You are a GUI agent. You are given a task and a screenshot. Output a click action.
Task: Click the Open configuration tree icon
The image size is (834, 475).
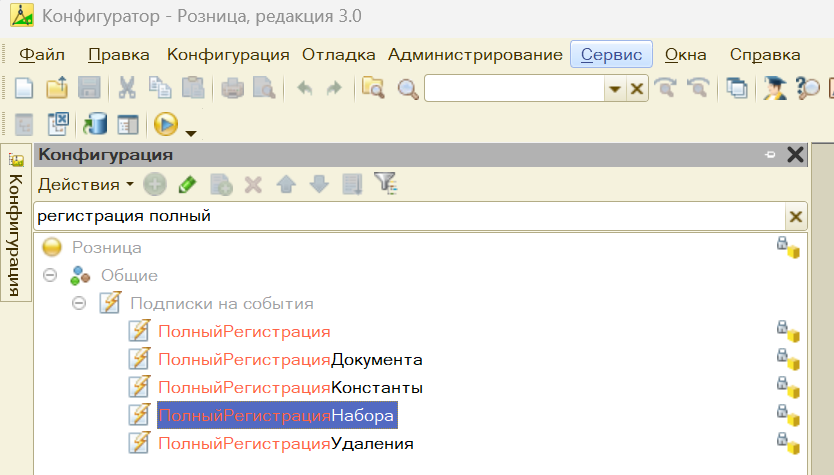click(x=24, y=125)
